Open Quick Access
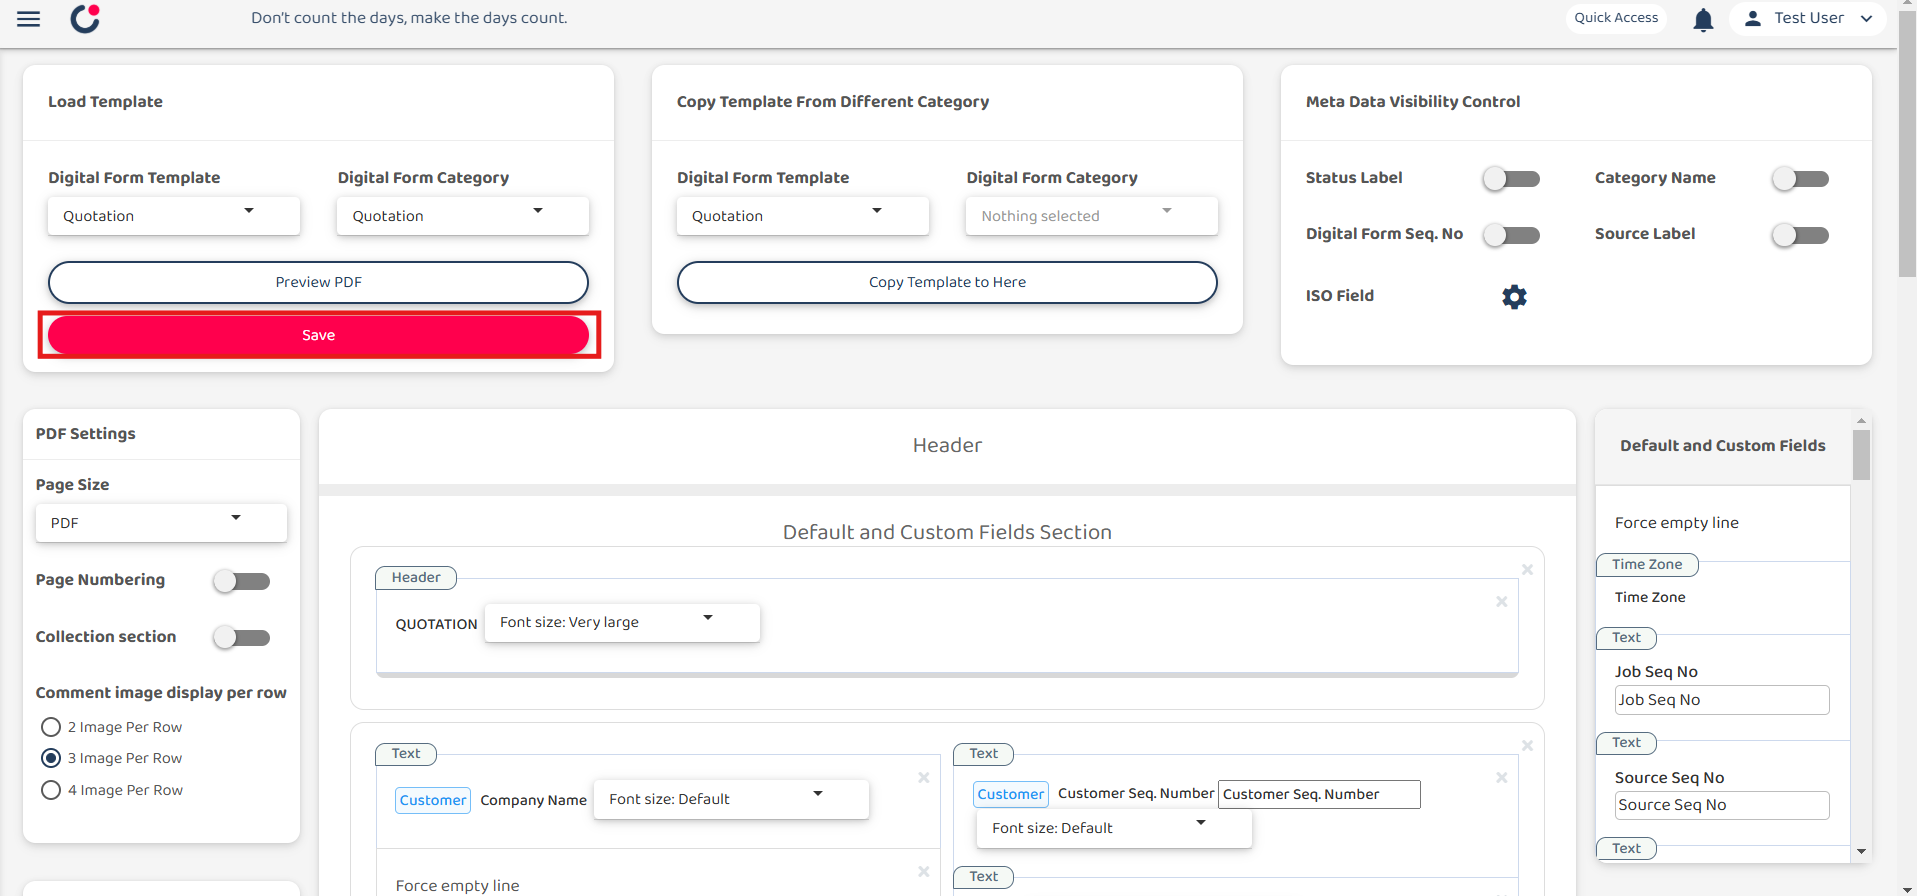The height and width of the screenshot is (896, 1917). [1616, 18]
